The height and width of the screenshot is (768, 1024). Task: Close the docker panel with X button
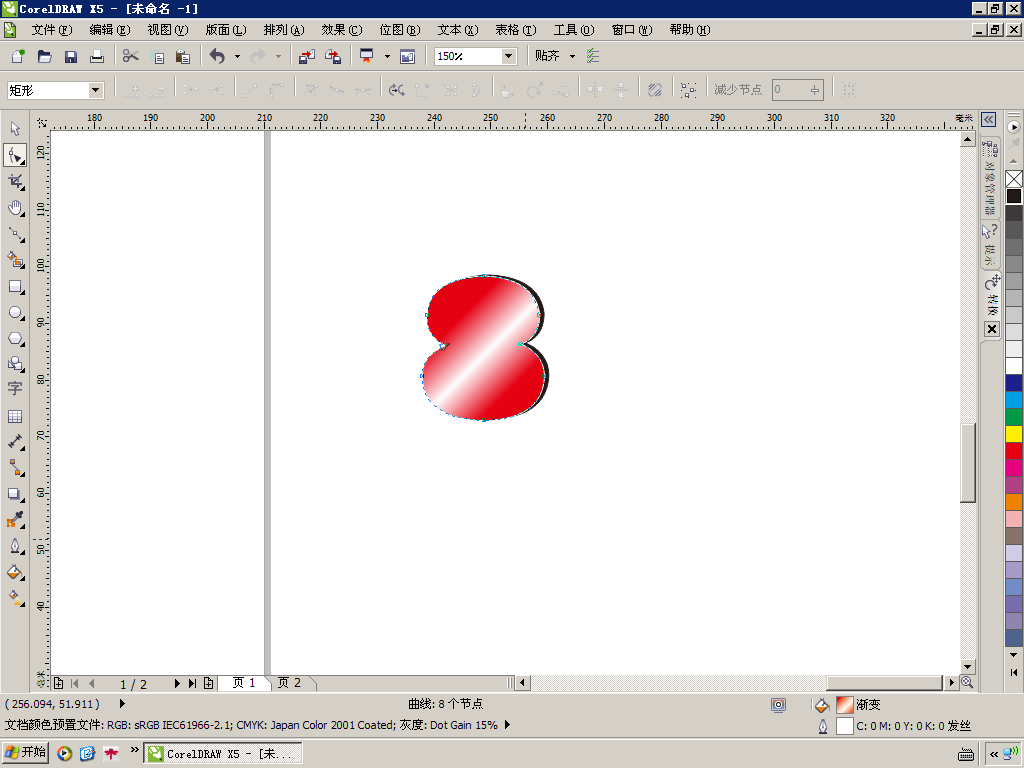point(991,328)
